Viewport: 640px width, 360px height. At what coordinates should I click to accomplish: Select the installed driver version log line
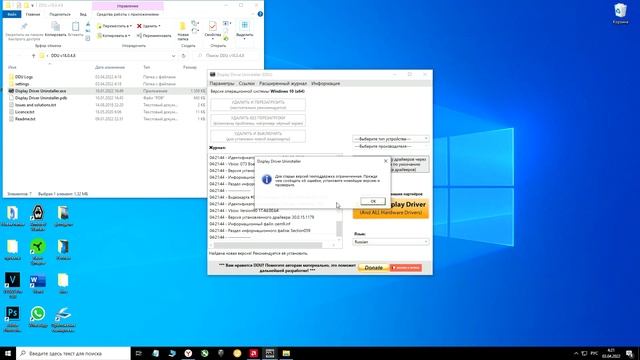[262, 217]
